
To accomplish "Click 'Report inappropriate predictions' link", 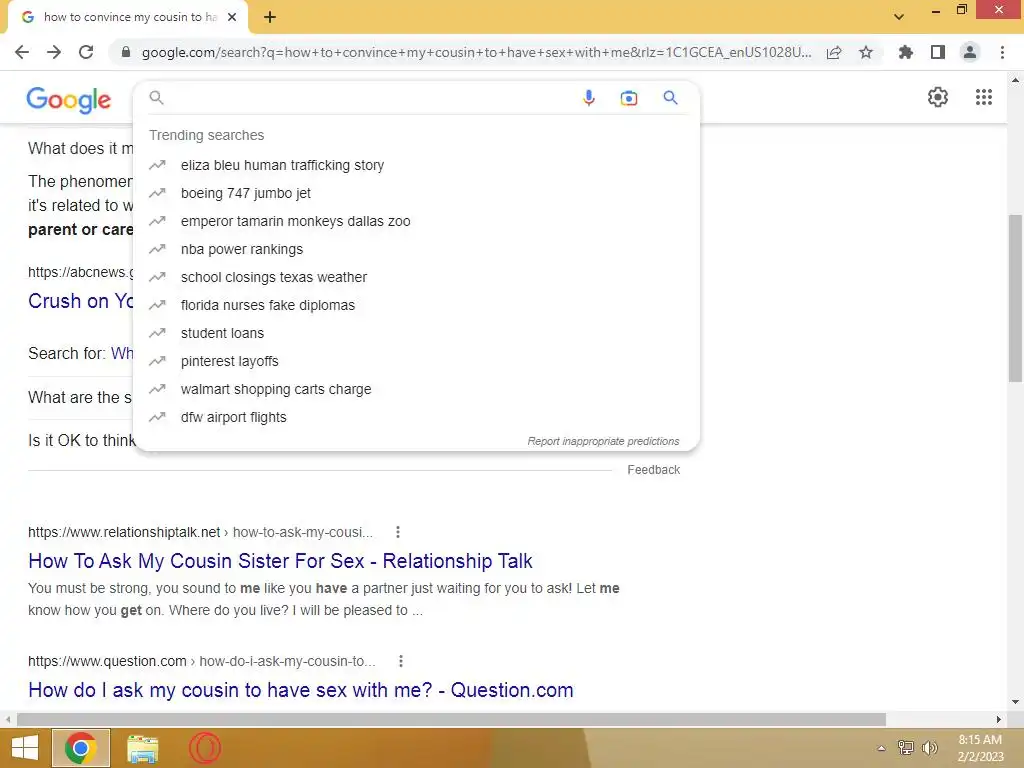I will [x=603, y=441].
